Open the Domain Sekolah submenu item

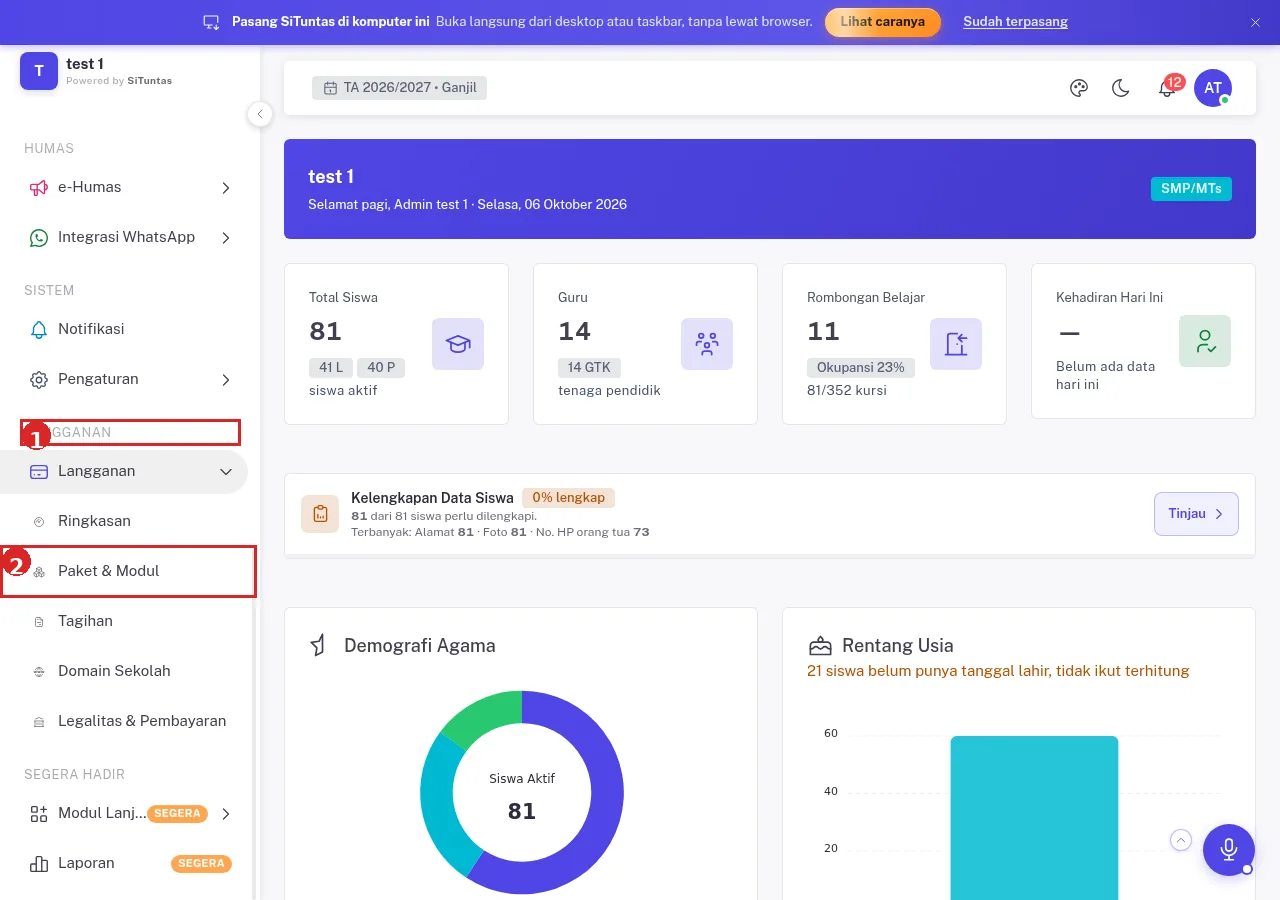(x=124, y=671)
